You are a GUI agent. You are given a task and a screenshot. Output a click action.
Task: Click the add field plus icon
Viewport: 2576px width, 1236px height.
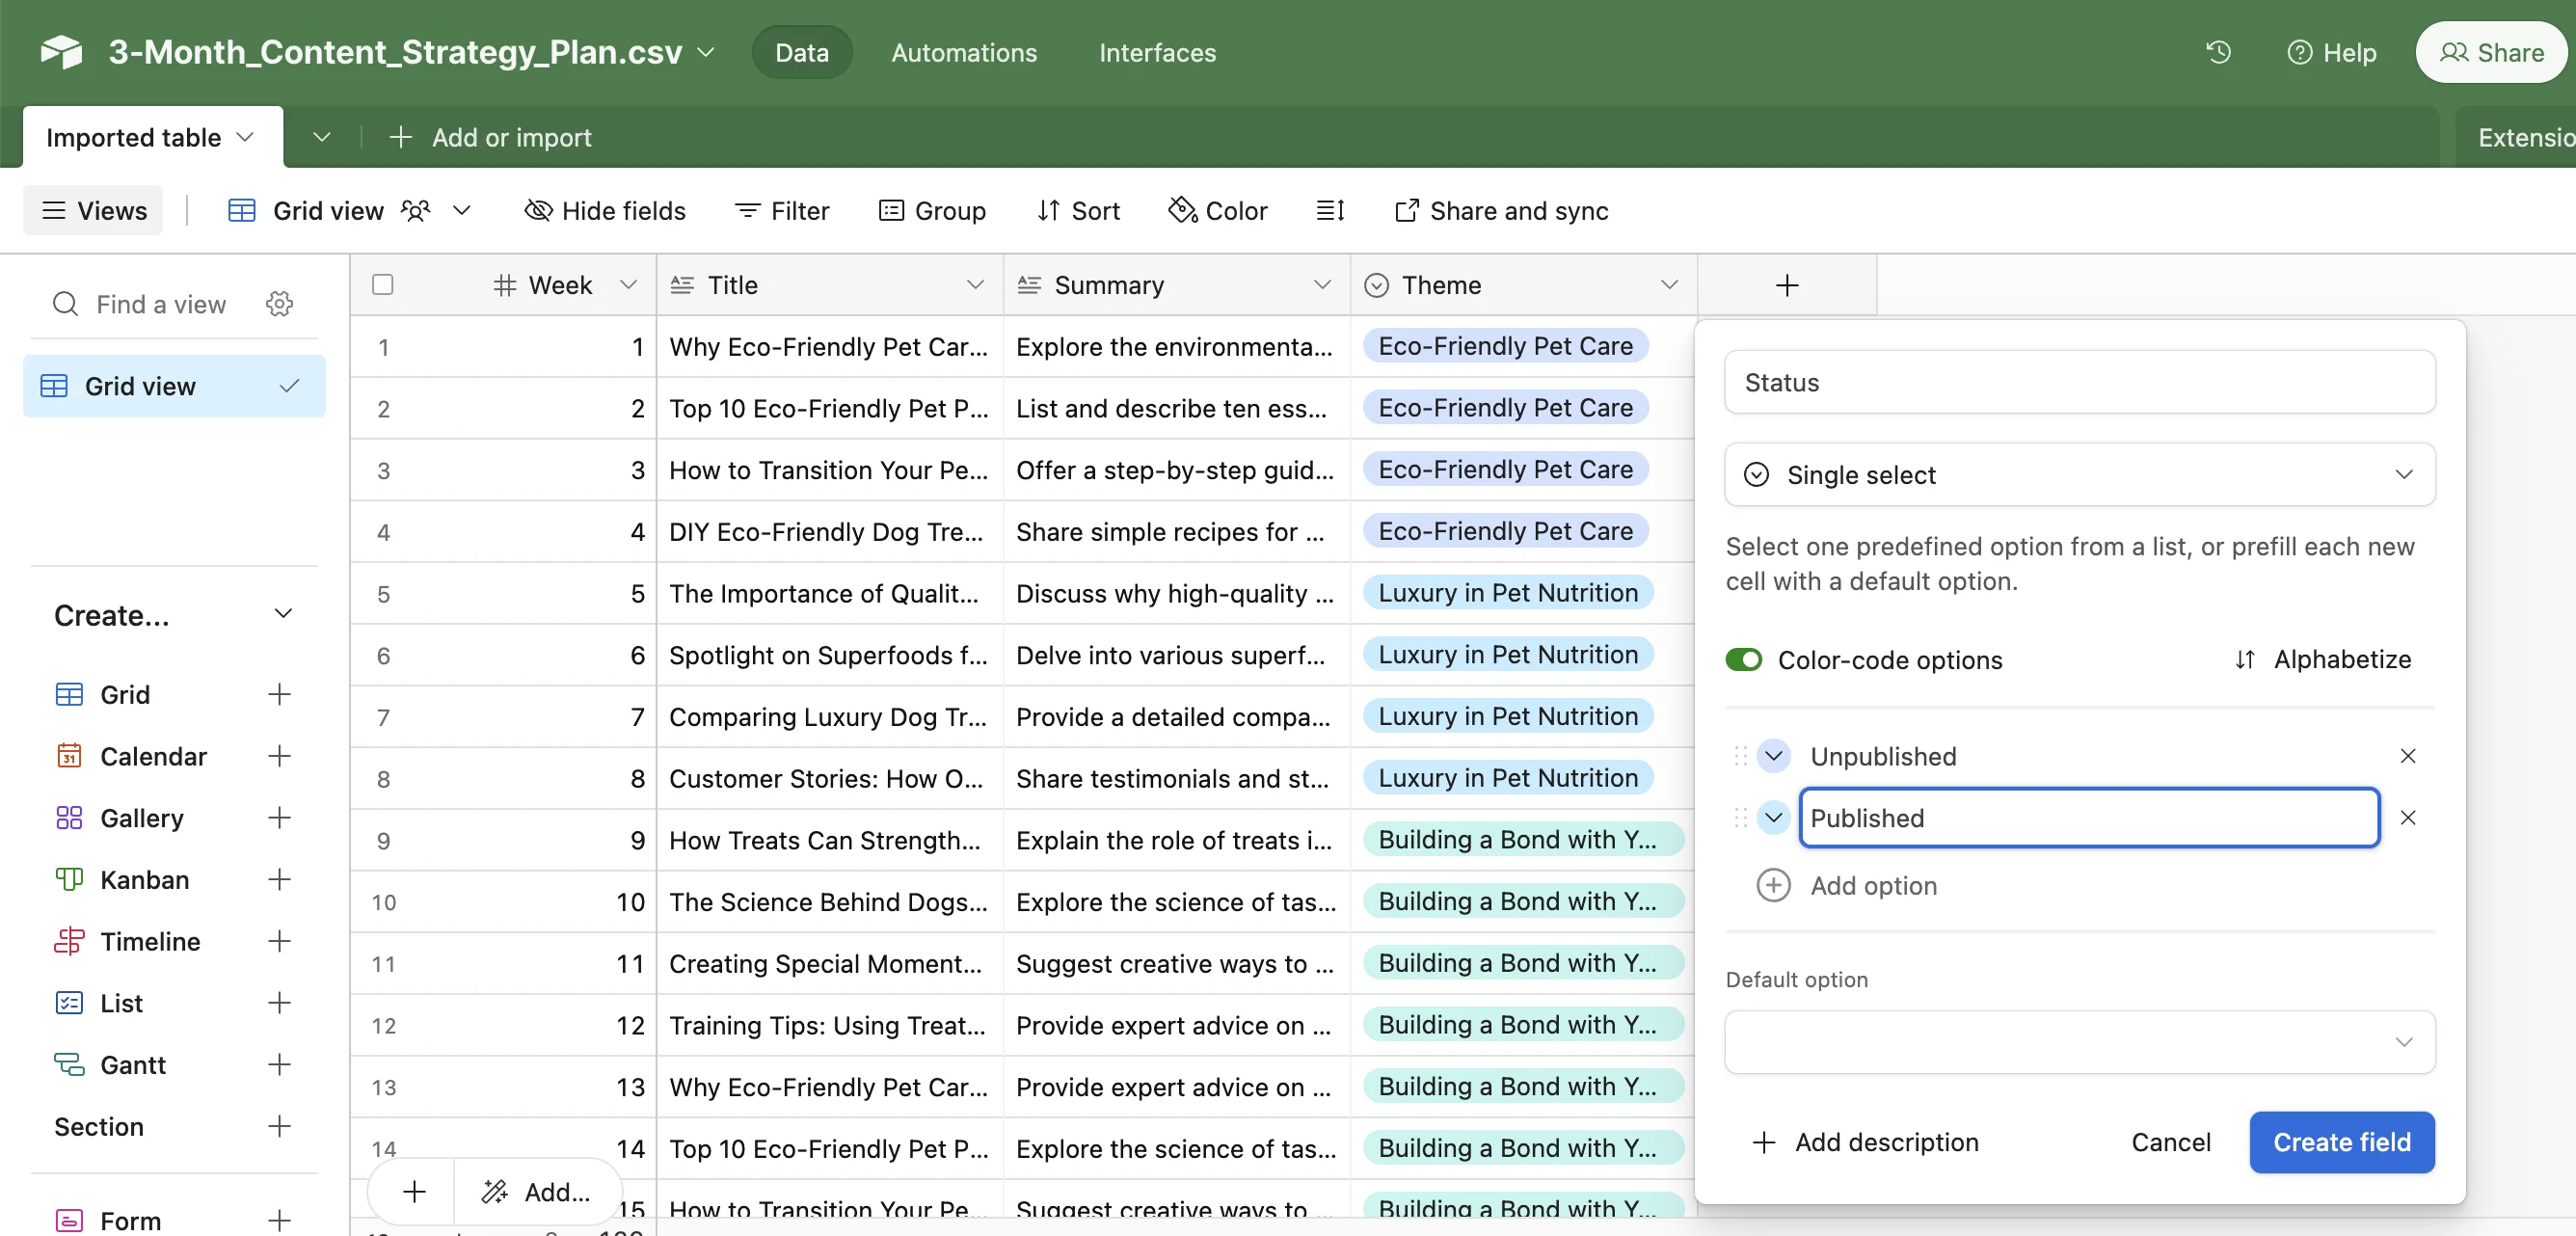coord(1786,286)
